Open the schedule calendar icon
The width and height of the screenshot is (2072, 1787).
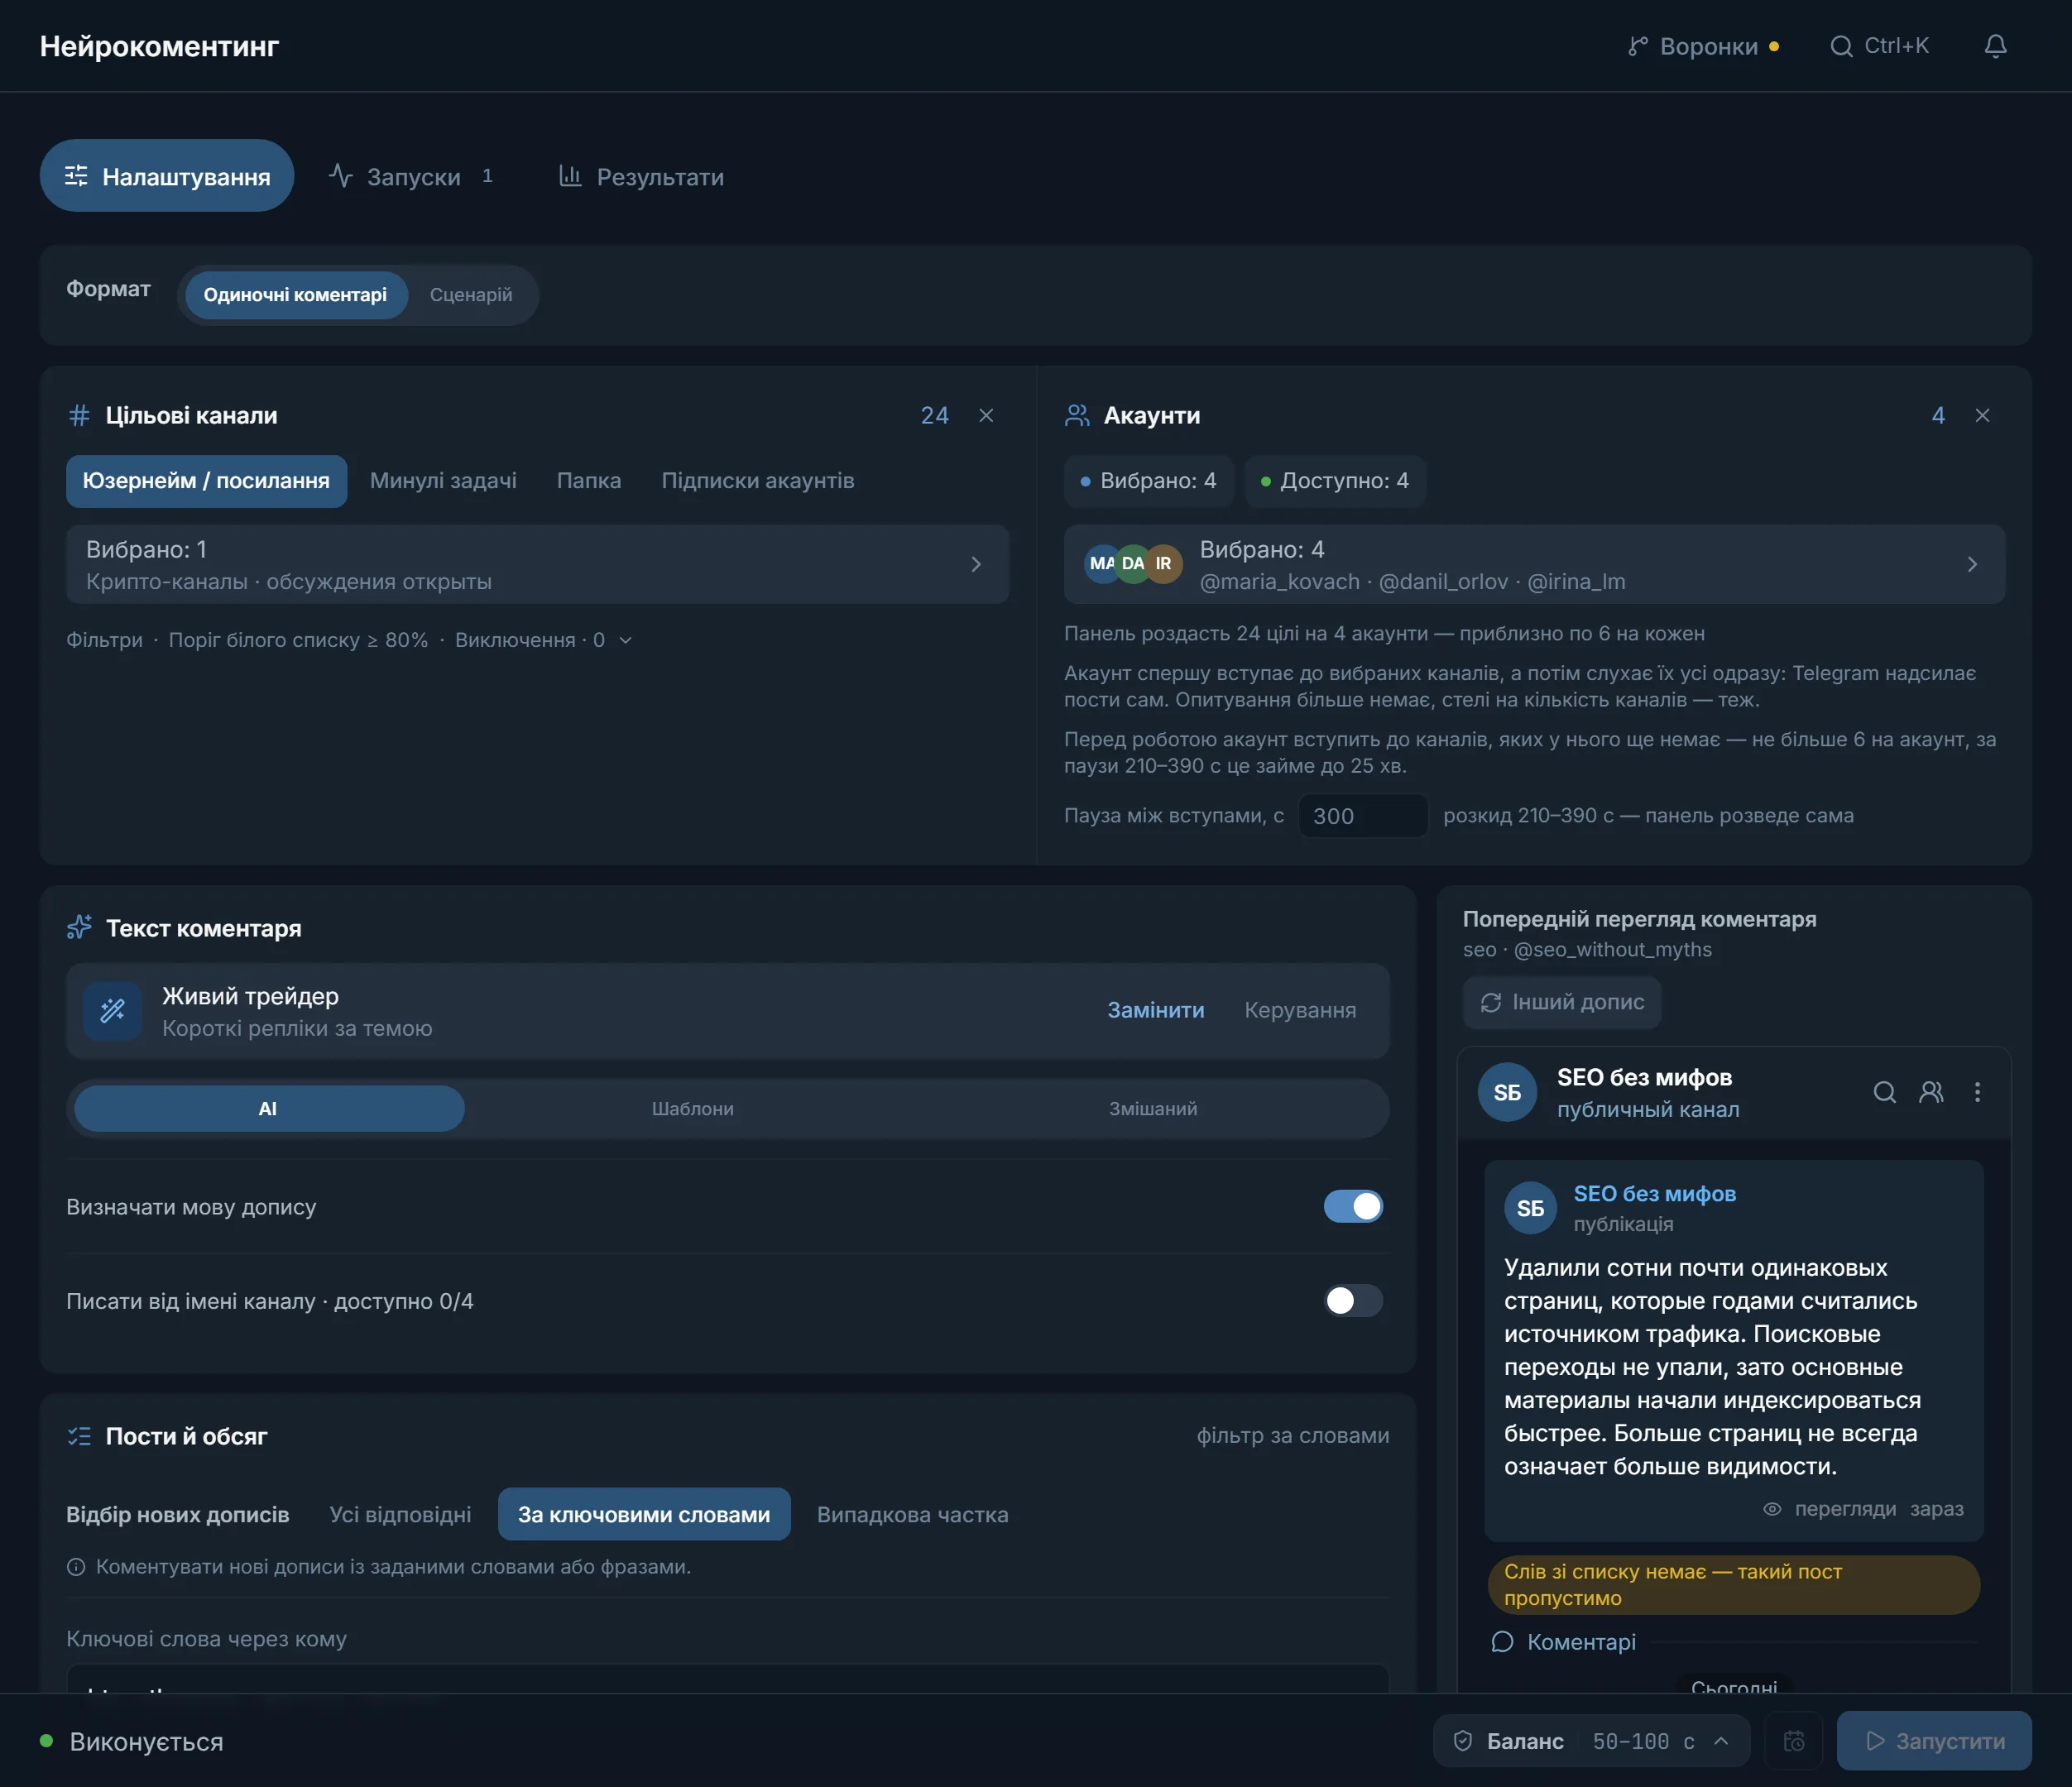[1794, 1741]
